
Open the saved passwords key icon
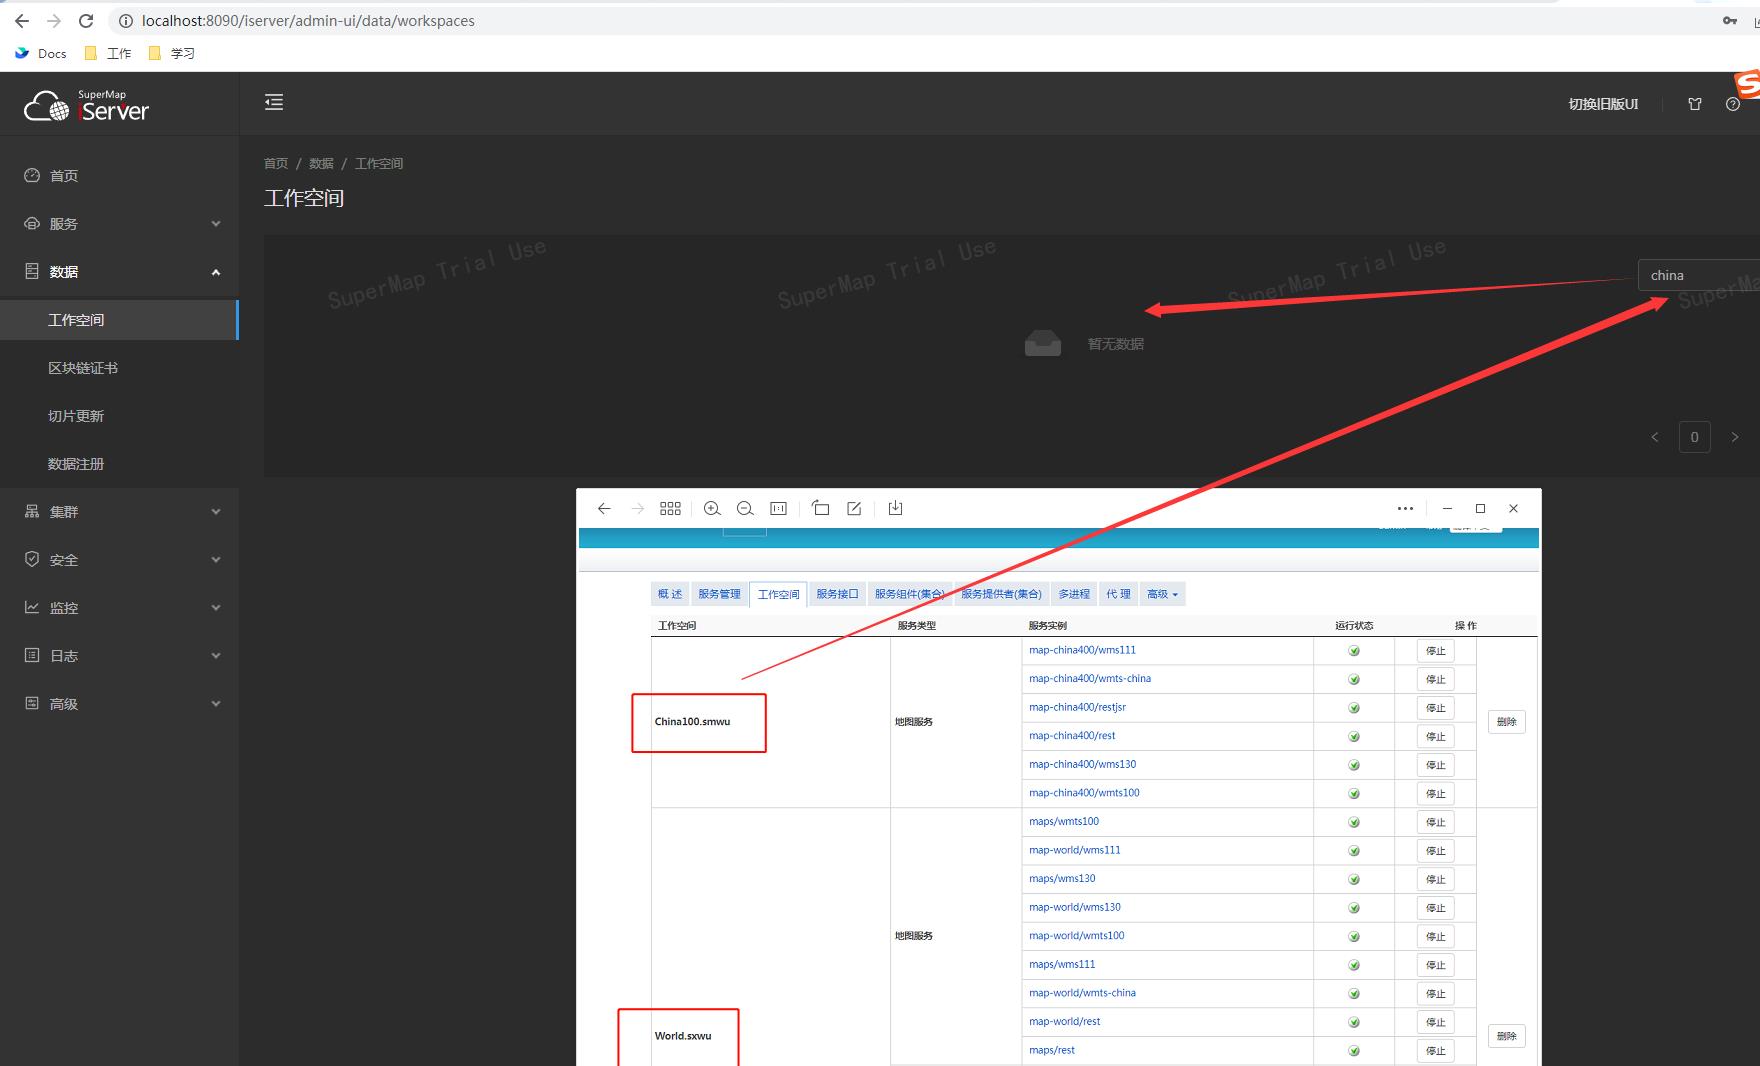click(1729, 21)
